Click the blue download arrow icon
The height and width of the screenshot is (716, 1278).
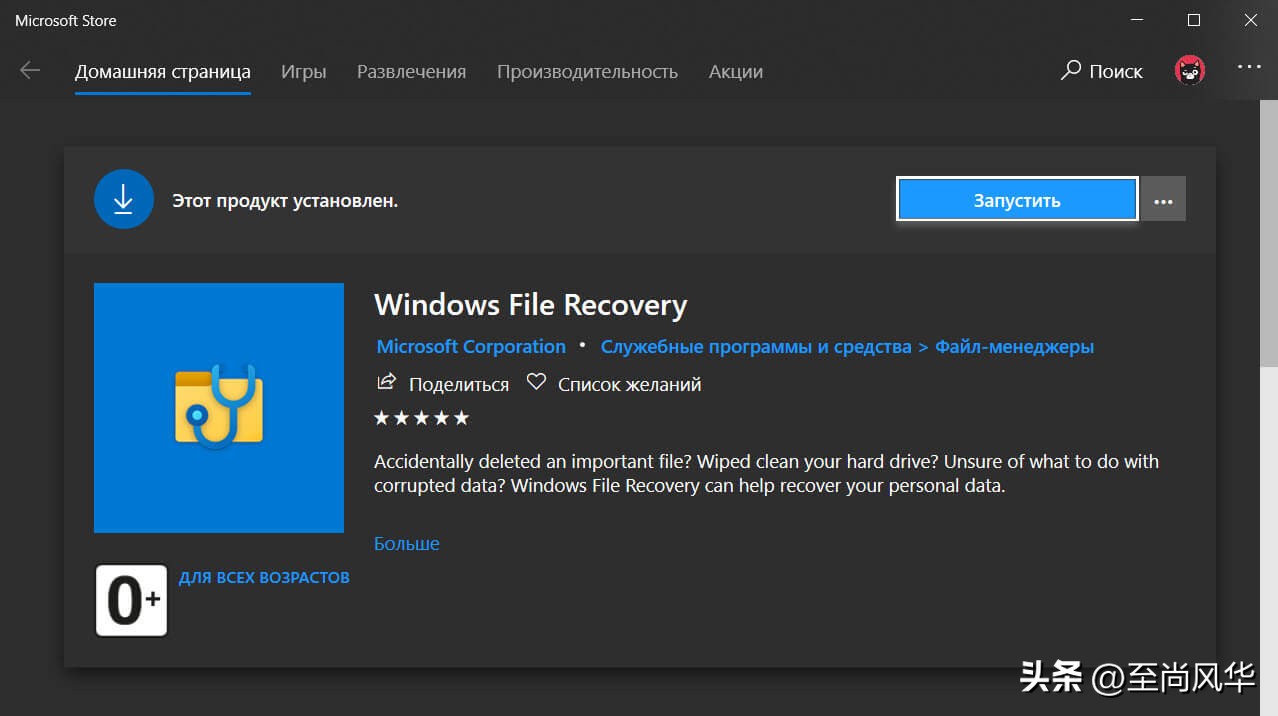click(123, 200)
